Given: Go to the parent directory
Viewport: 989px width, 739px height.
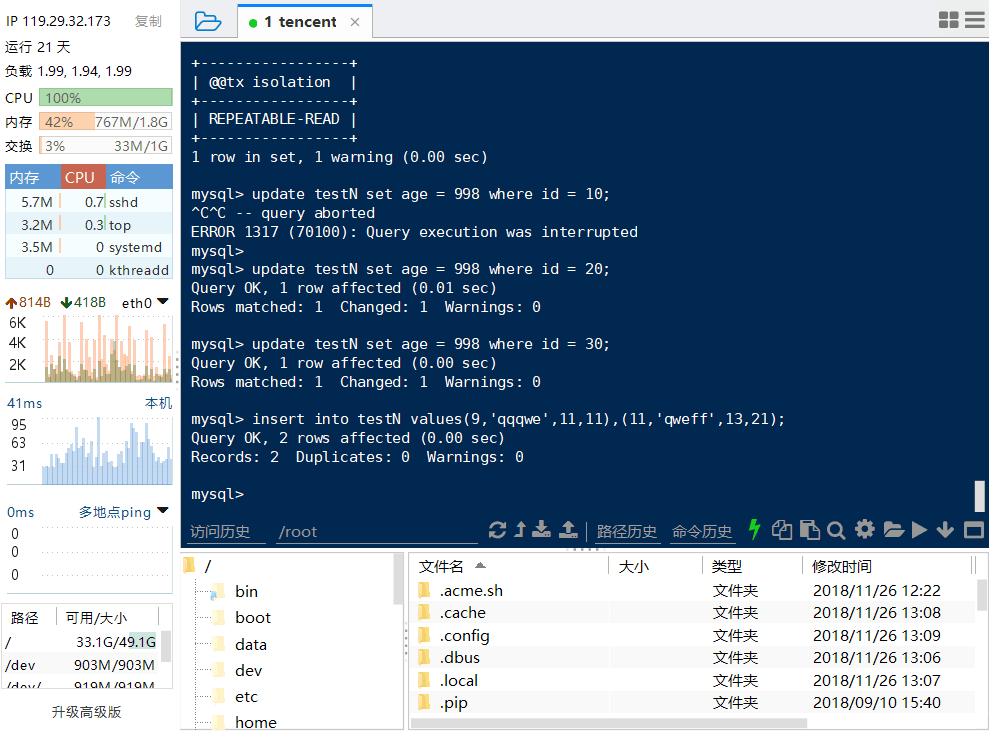Looking at the screenshot, I should (x=520, y=530).
